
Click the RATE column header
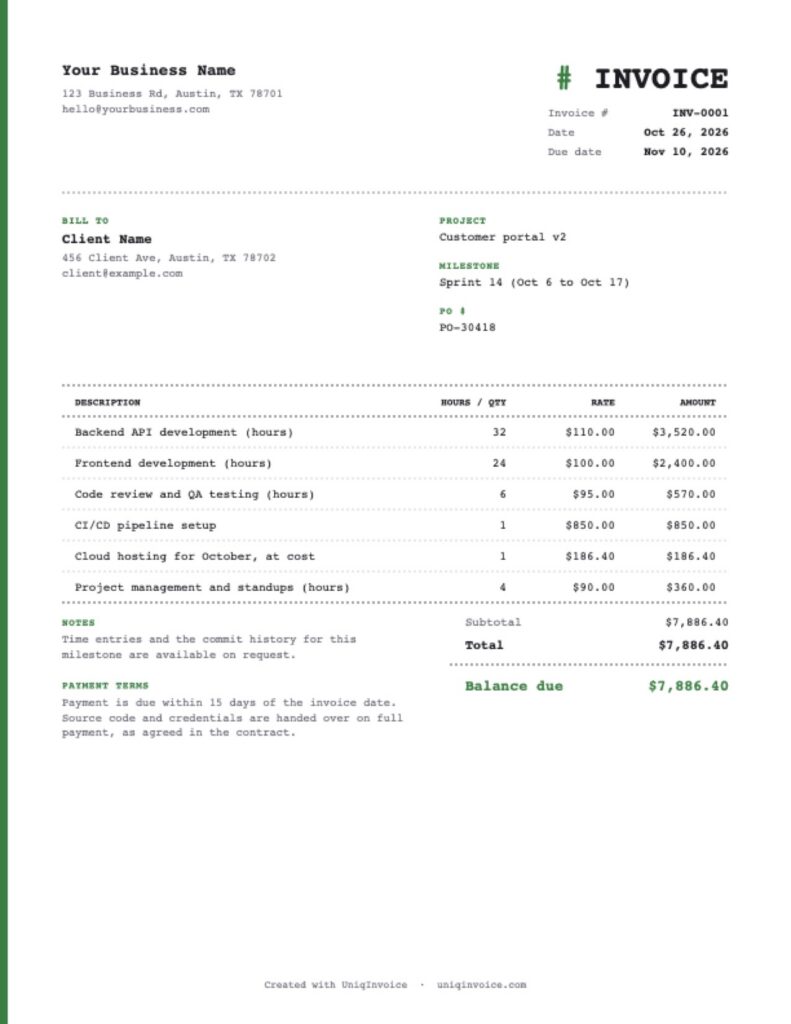(603, 402)
